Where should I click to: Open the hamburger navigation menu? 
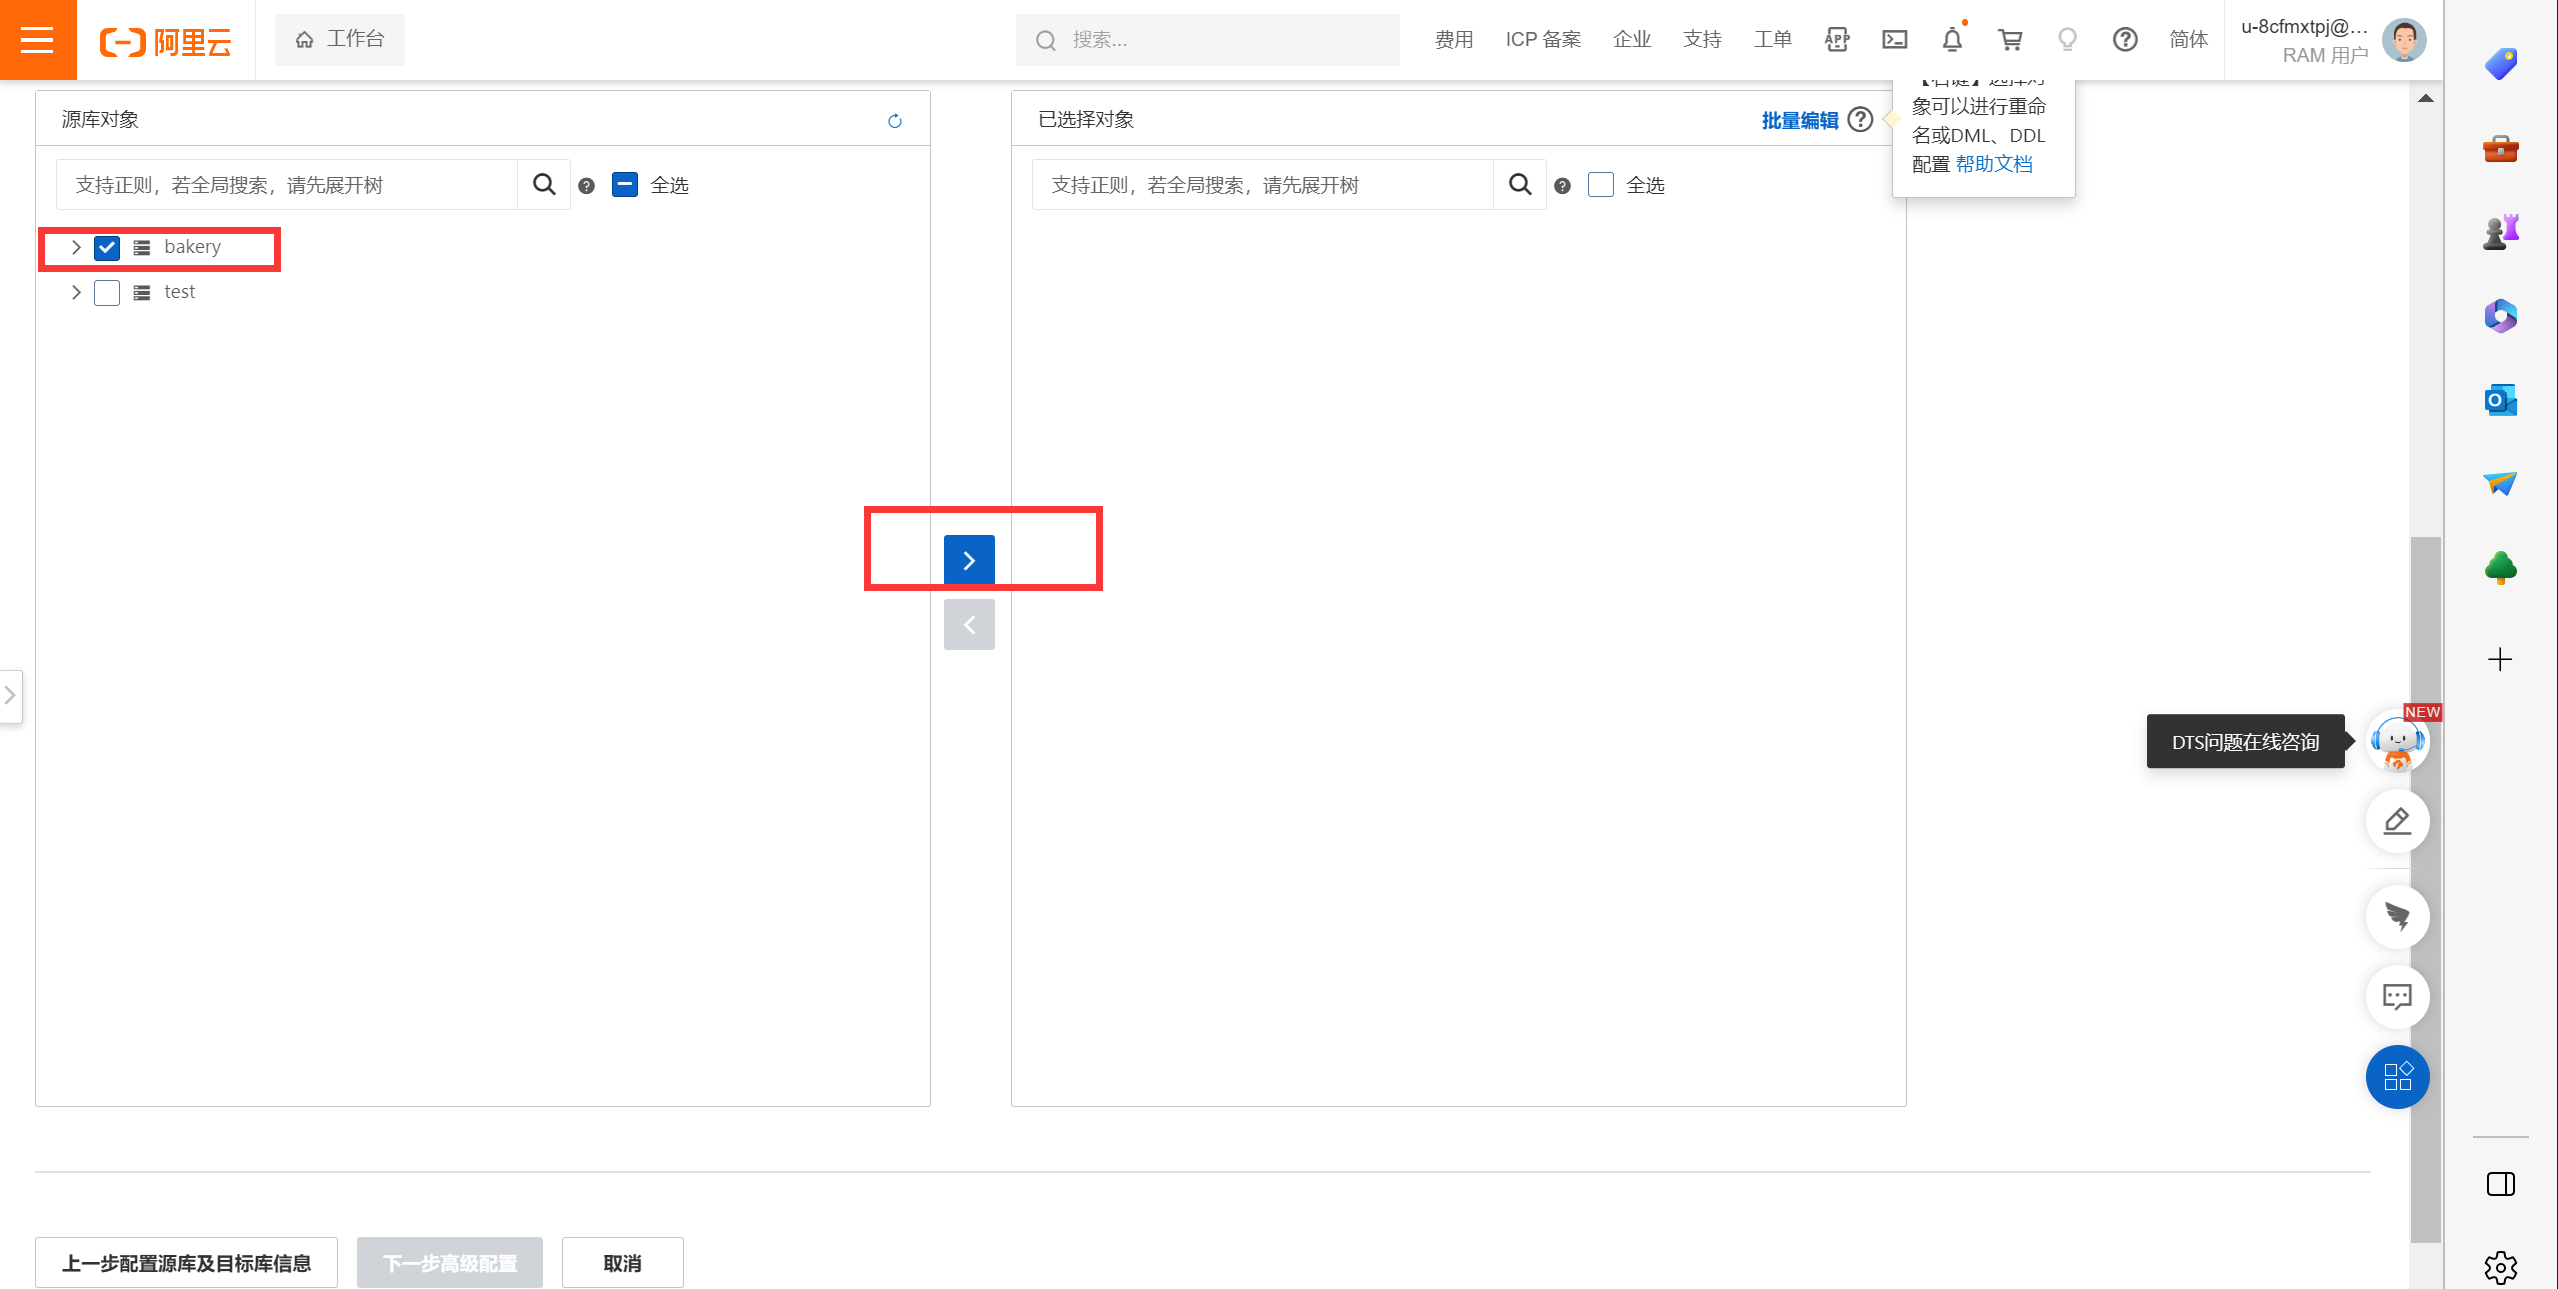pyautogui.click(x=38, y=40)
